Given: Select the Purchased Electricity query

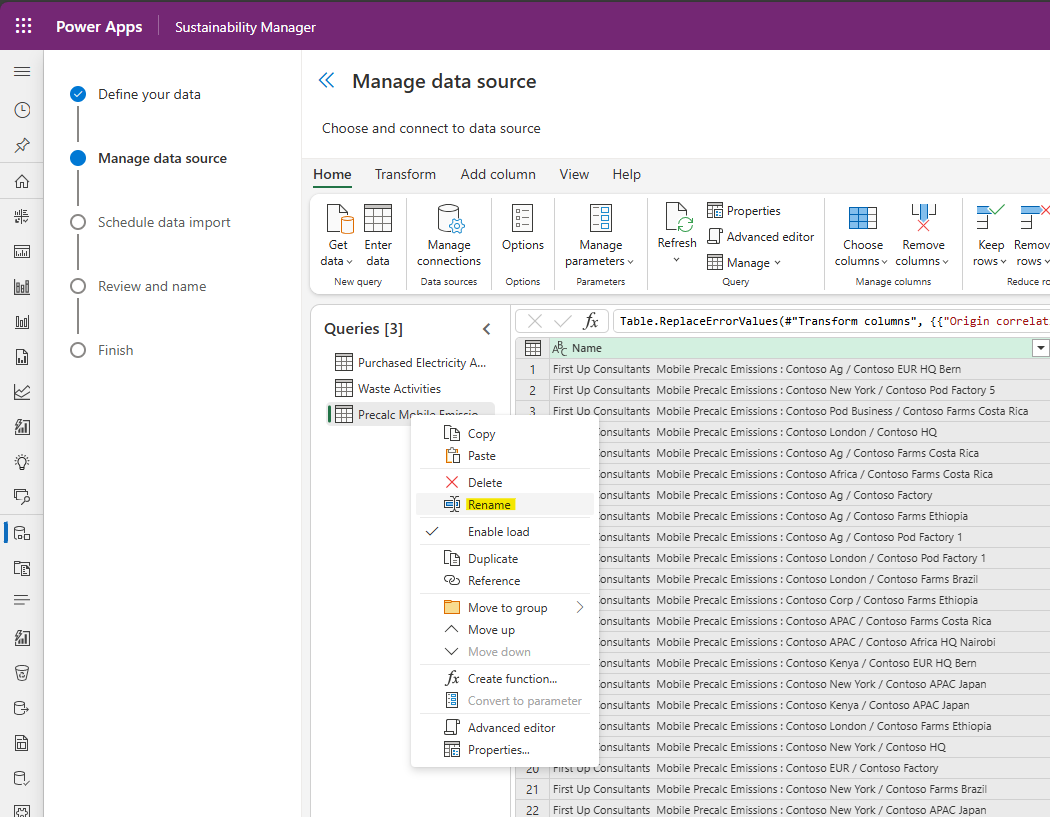Looking at the screenshot, I should pyautogui.click(x=411, y=362).
